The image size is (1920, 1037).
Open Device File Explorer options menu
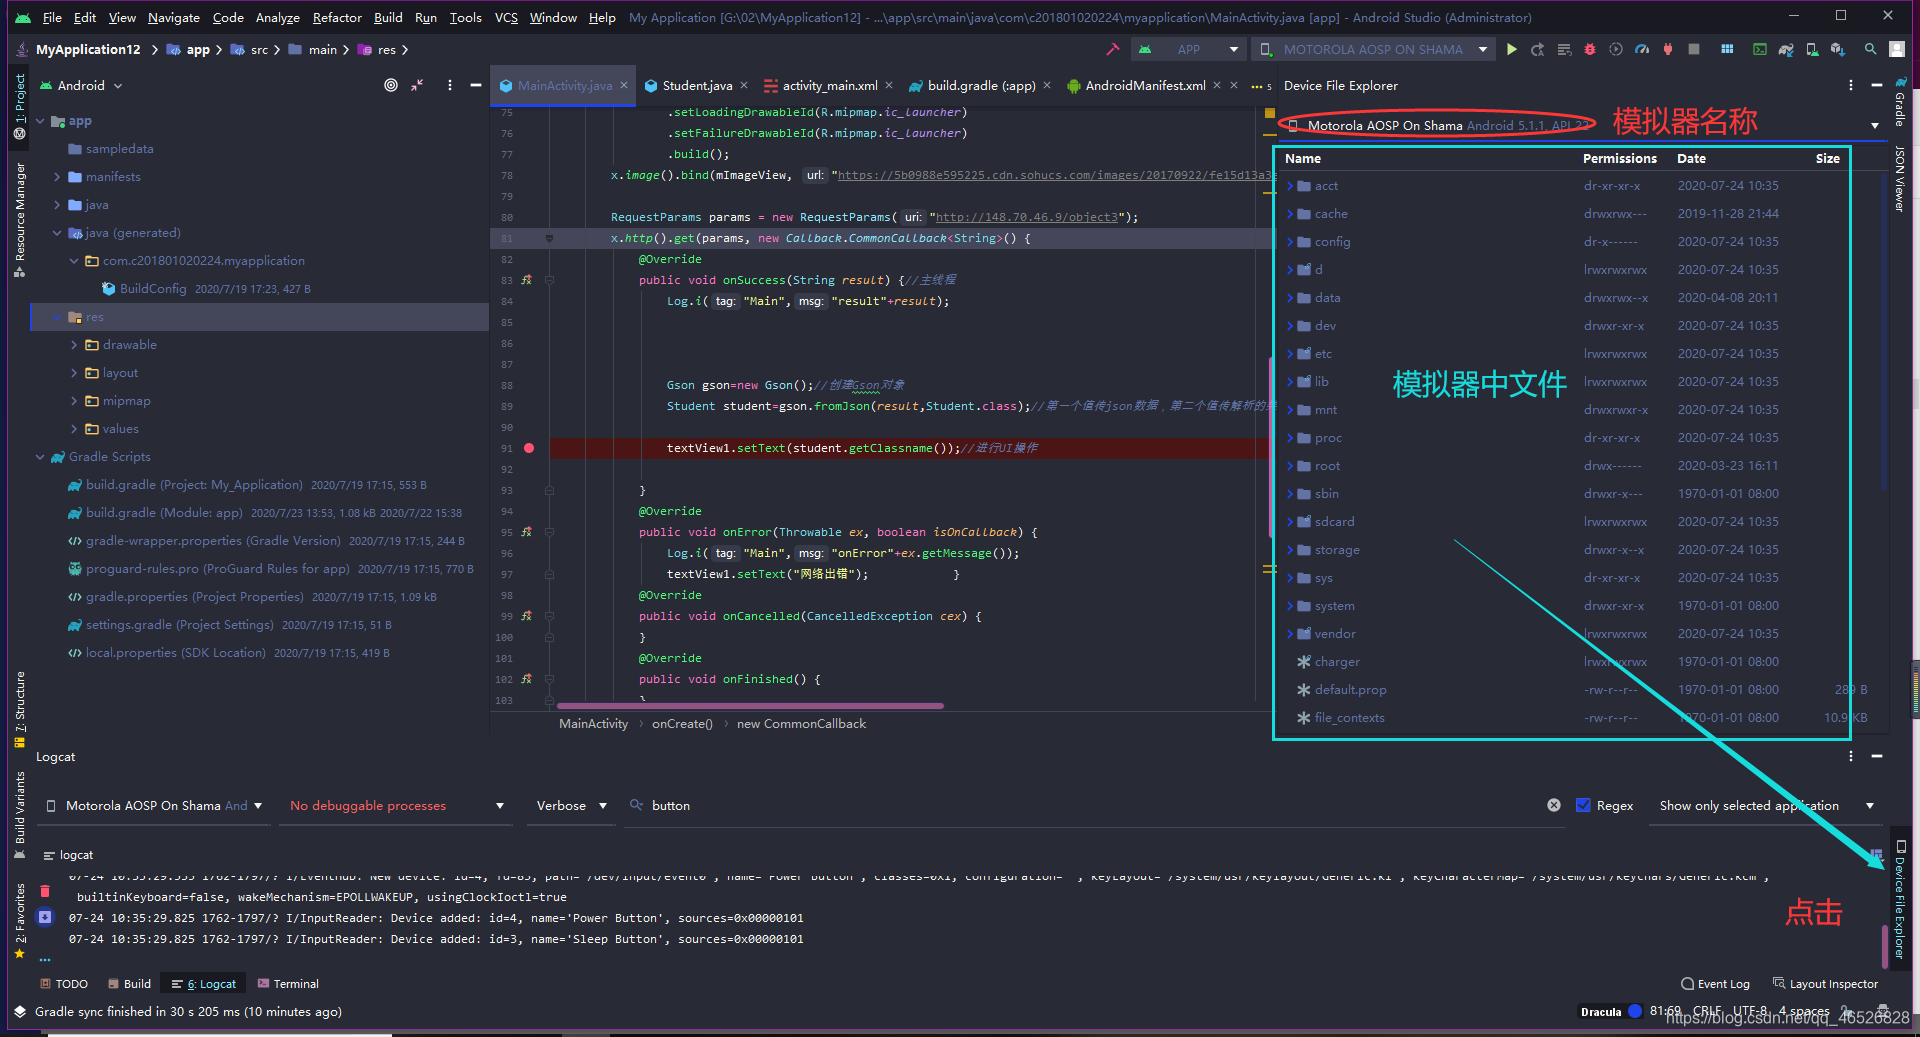[1851, 85]
